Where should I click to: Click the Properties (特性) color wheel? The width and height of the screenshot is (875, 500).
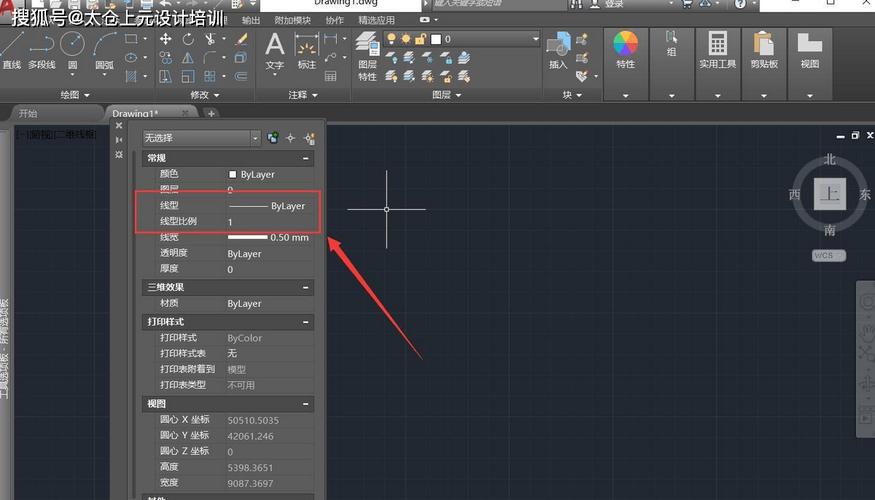tap(625, 46)
